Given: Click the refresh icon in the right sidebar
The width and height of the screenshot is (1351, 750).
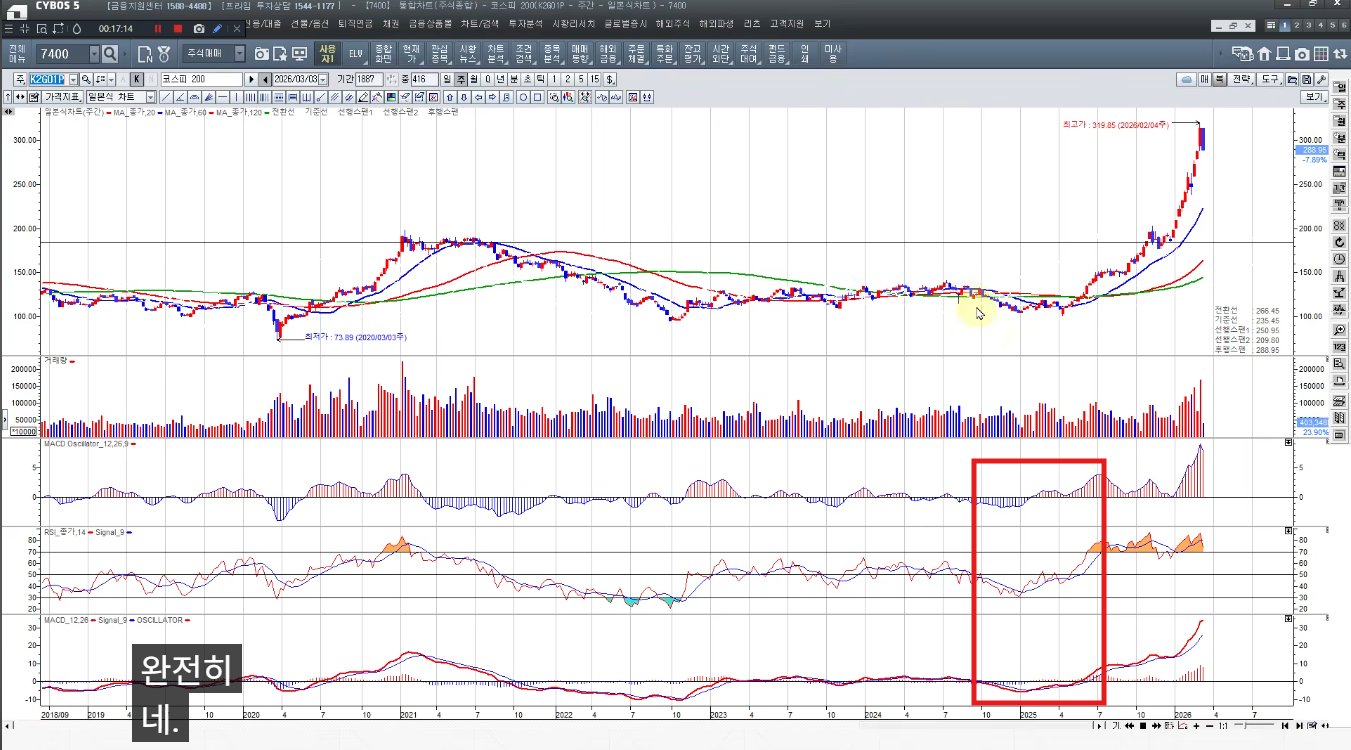Looking at the screenshot, I should tap(1339, 242).
